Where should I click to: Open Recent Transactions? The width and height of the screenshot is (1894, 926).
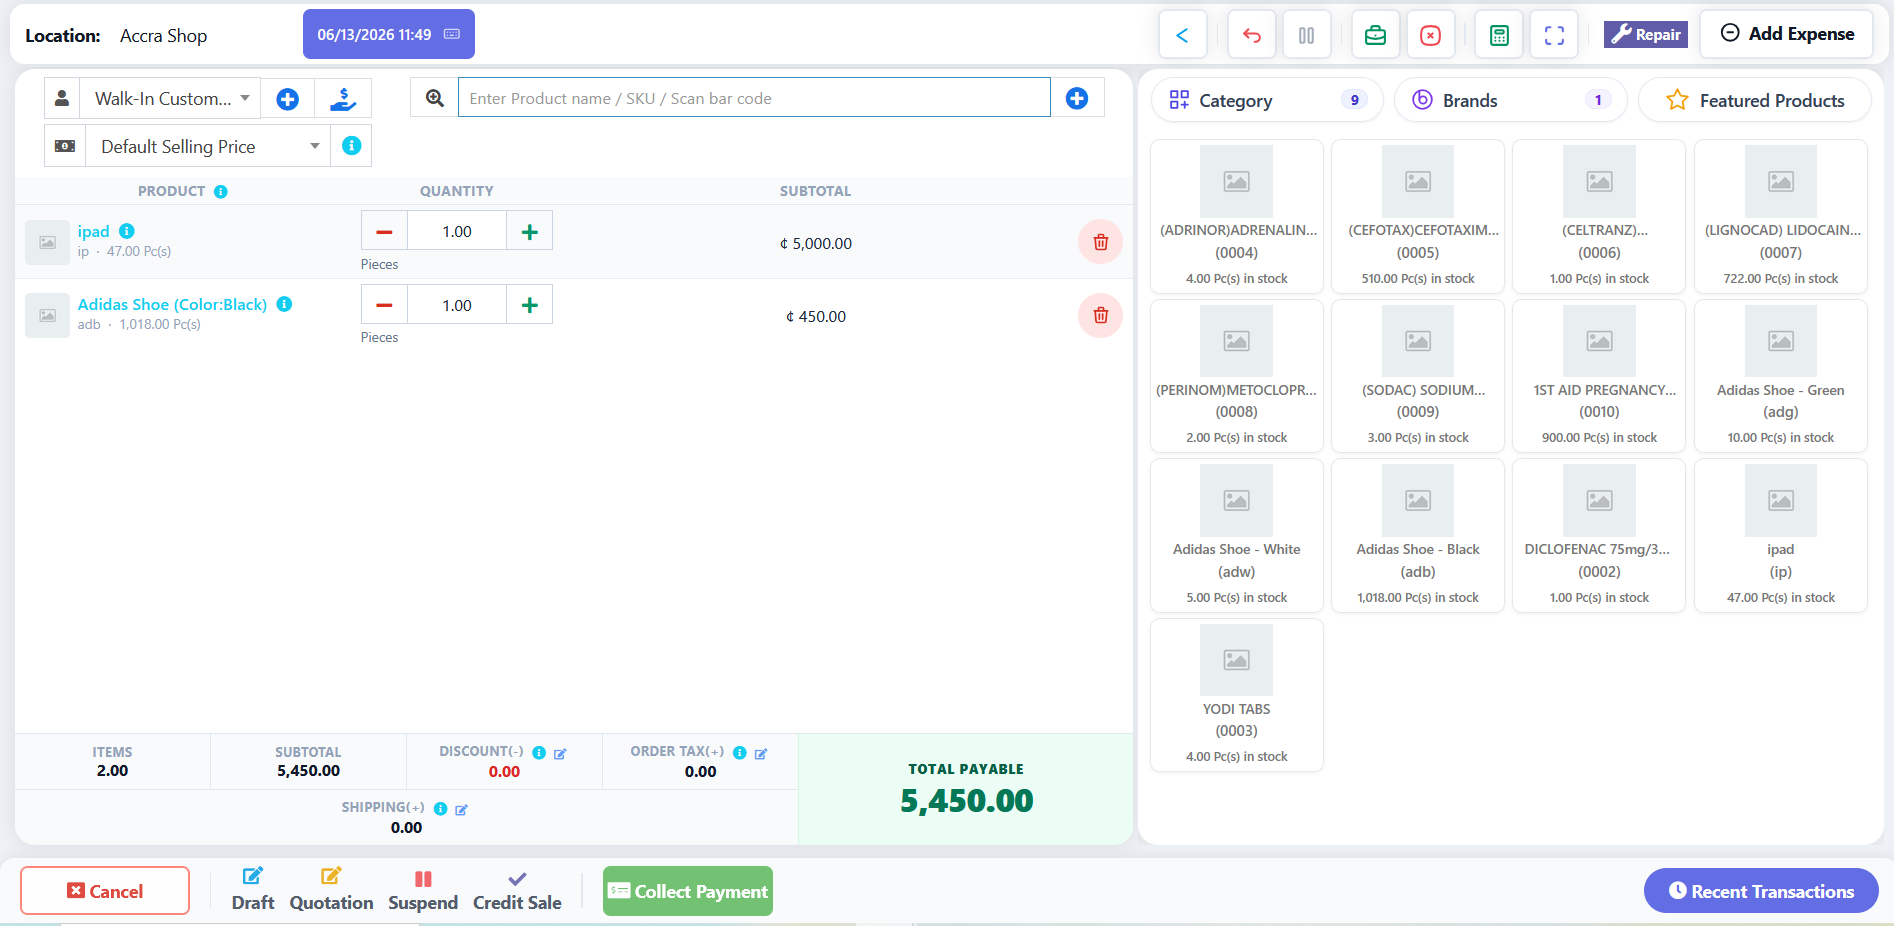[1761, 891]
